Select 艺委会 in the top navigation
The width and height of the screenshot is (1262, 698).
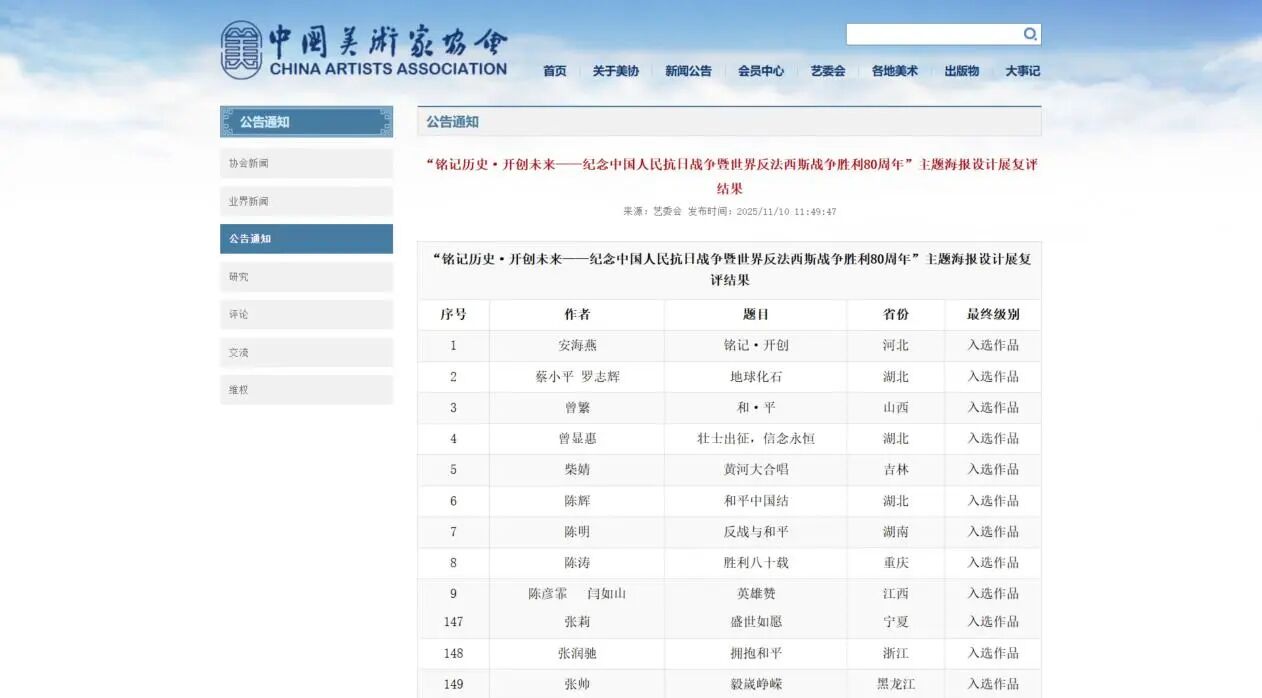point(827,71)
